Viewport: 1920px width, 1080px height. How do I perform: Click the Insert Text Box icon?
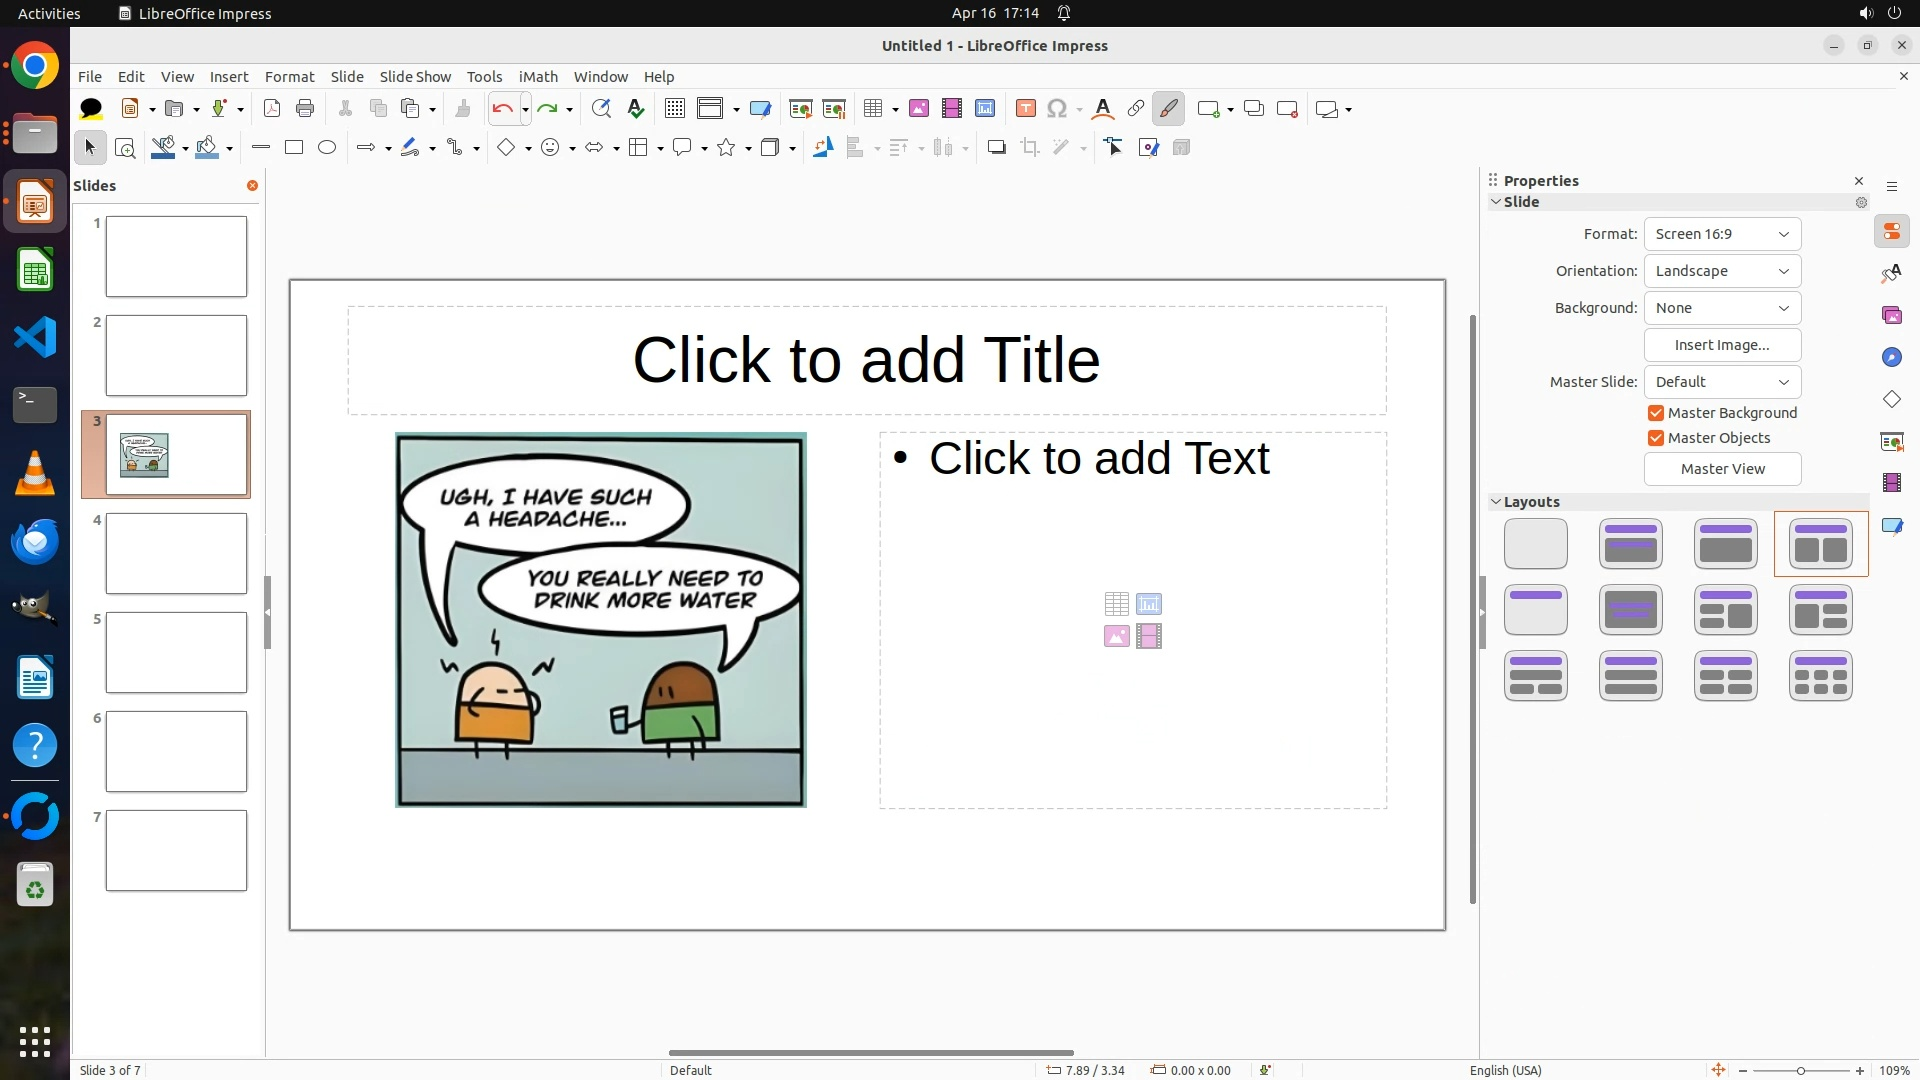pos(1025,109)
